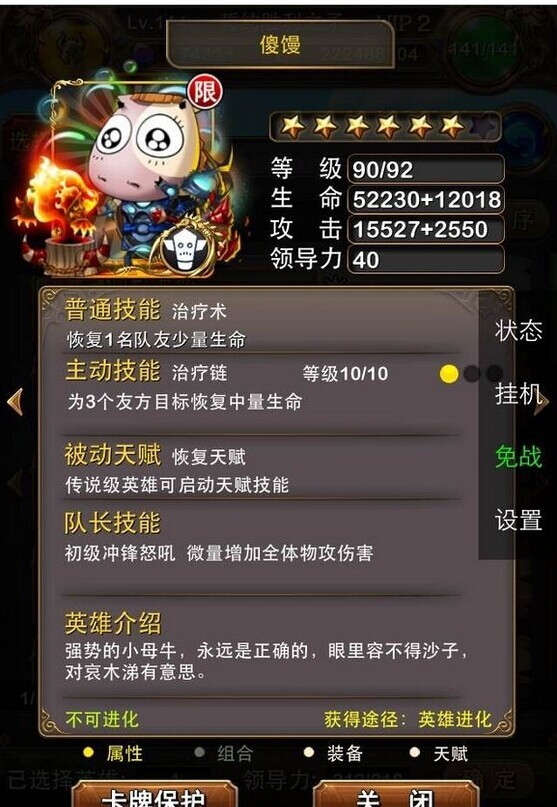Click the 关闭 close button
Image resolution: width=557 pixels, height=807 pixels.
(x=396, y=793)
